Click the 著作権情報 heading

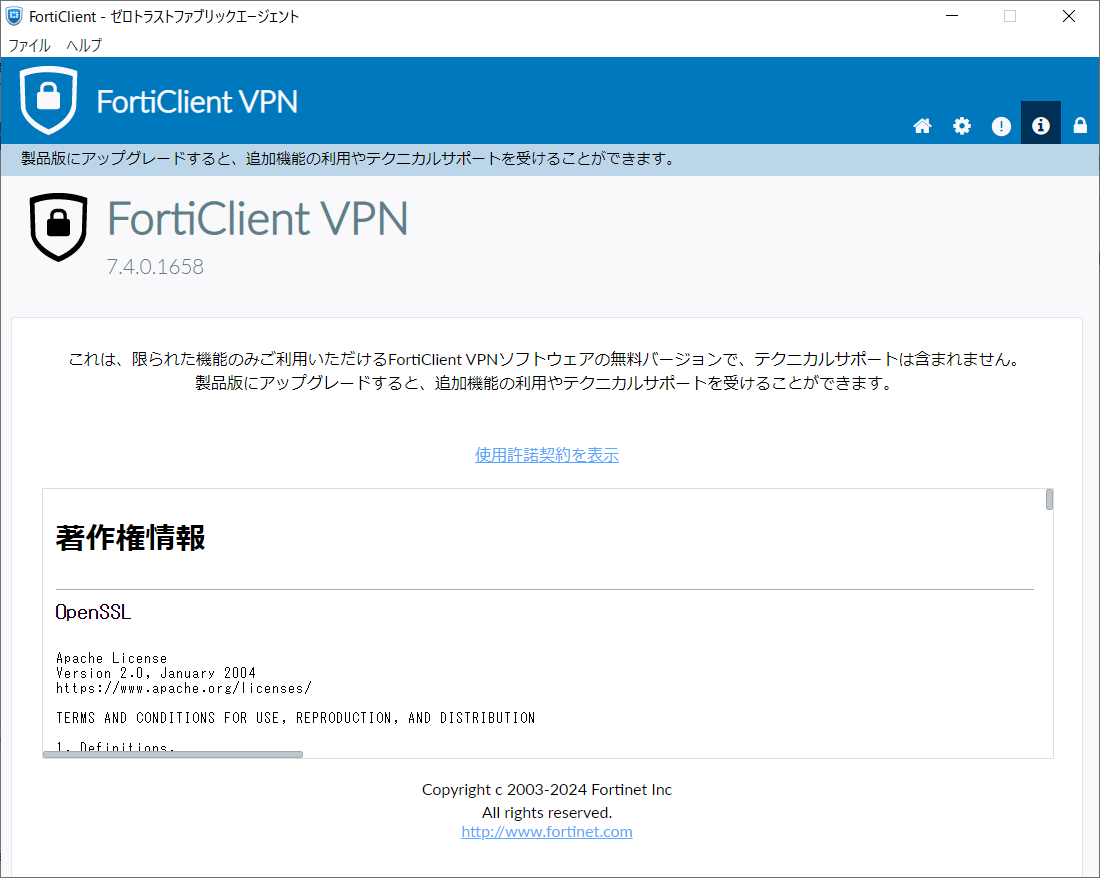pos(130,538)
